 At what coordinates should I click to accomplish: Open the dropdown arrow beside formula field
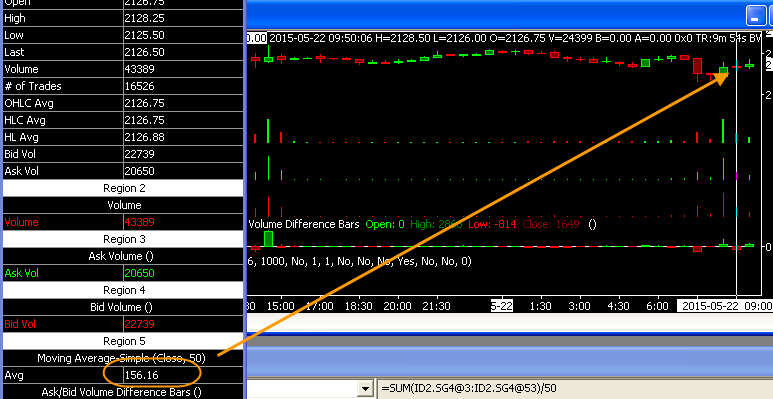[365, 389]
